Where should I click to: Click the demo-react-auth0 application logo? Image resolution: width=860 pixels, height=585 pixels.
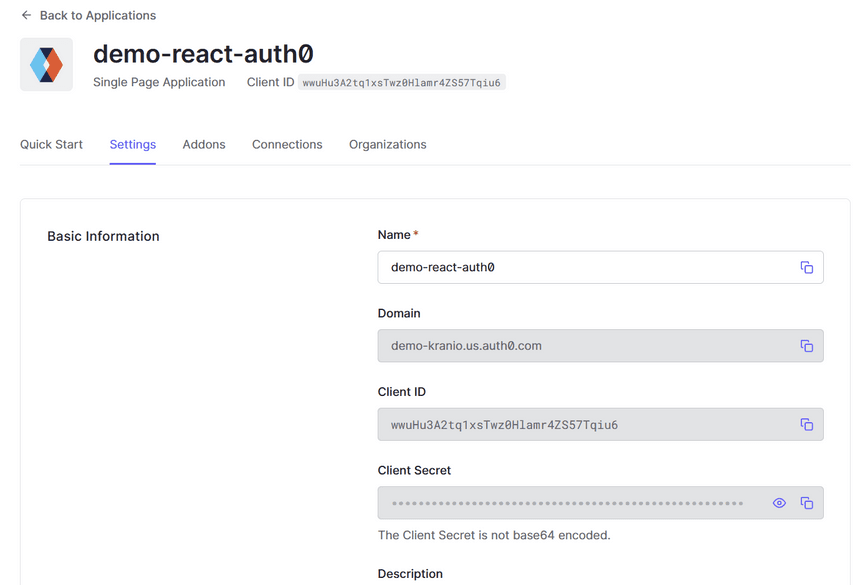click(x=46, y=65)
